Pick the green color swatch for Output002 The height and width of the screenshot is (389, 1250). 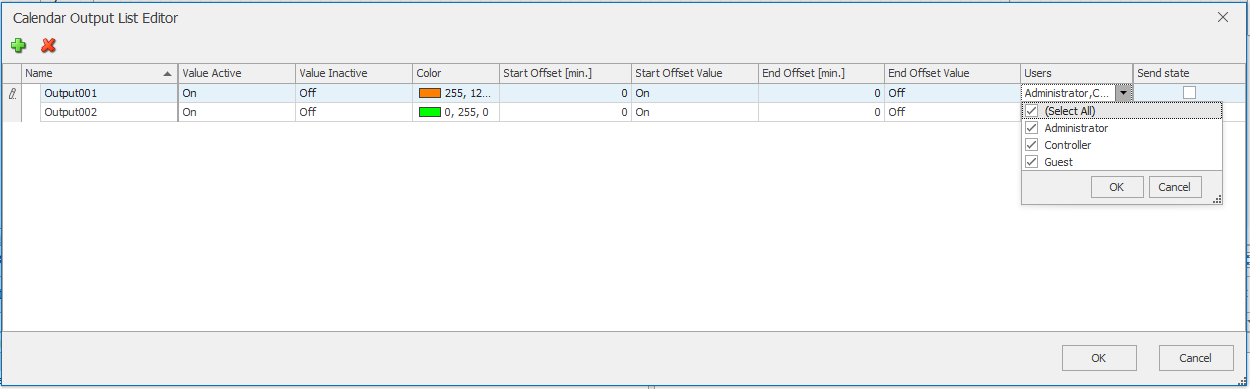pos(430,112)
